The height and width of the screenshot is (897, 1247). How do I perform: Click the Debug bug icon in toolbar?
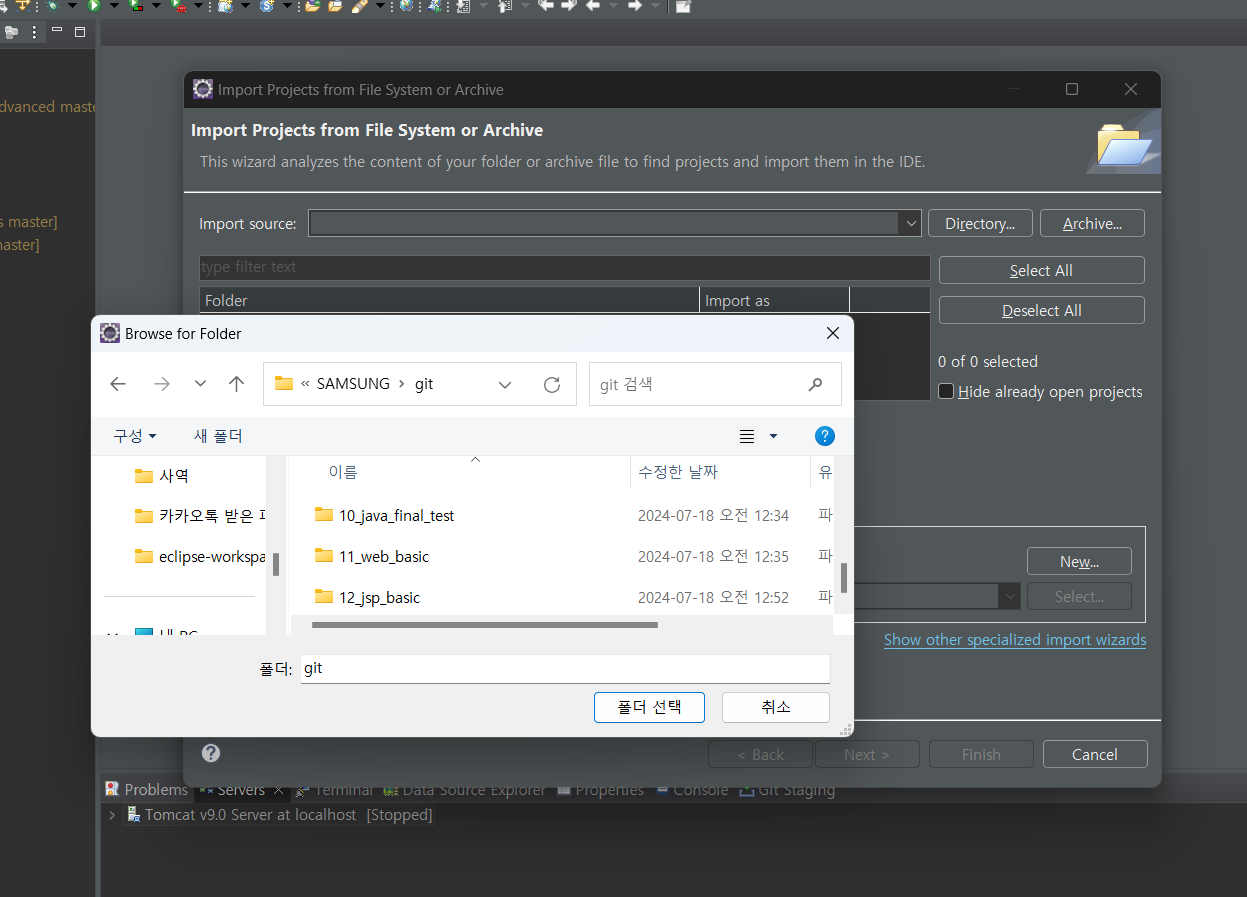pos(53,6)
